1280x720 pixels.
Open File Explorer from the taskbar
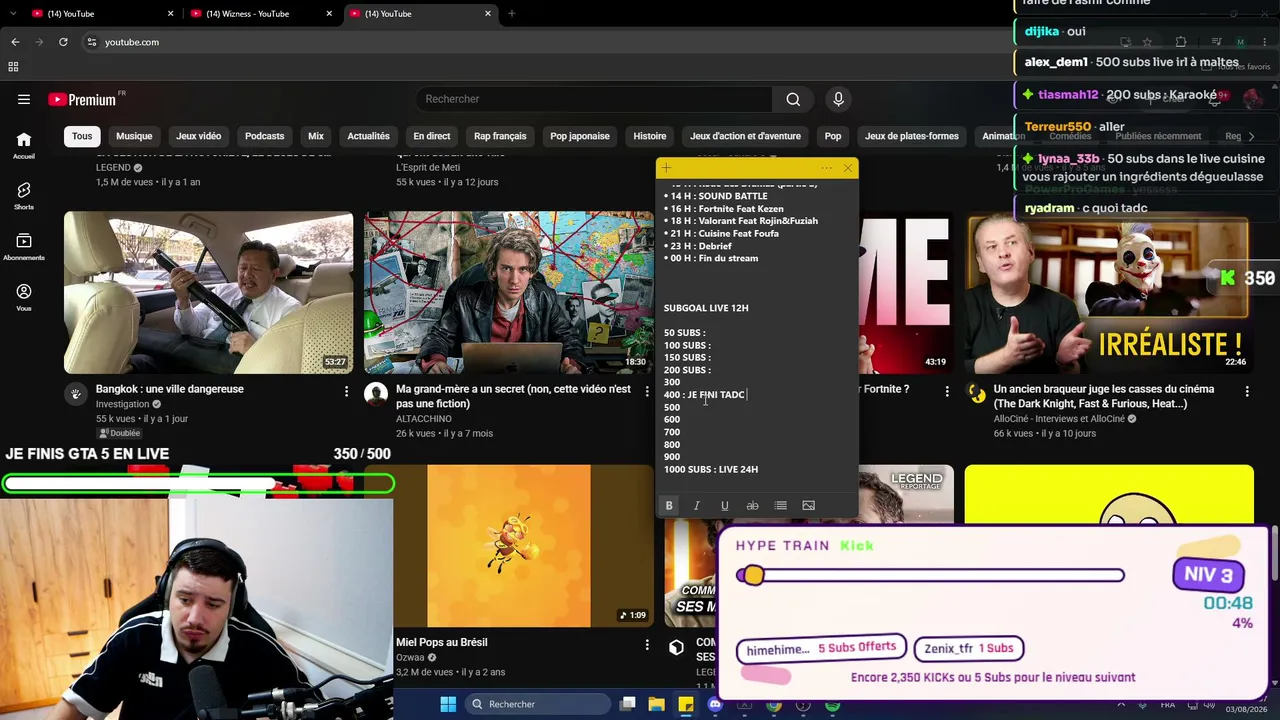(x=657, y=704)
